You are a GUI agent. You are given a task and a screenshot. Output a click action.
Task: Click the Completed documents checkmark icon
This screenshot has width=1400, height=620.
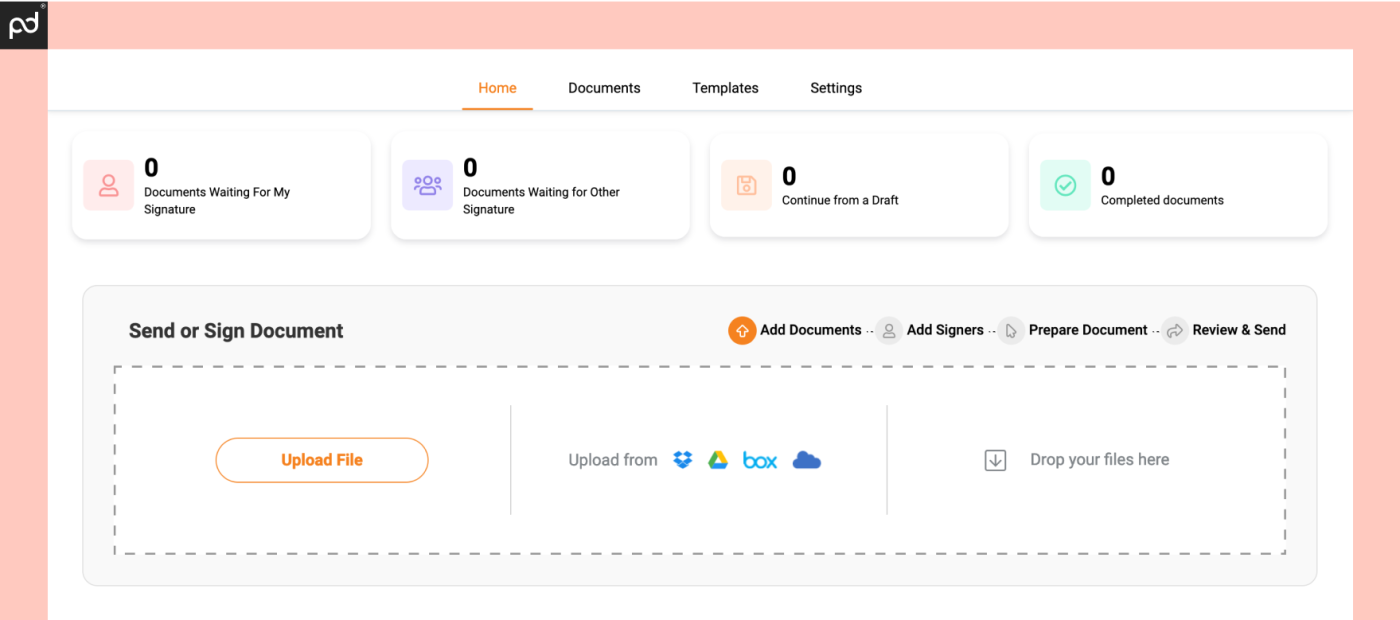(x=1065, y=185)
